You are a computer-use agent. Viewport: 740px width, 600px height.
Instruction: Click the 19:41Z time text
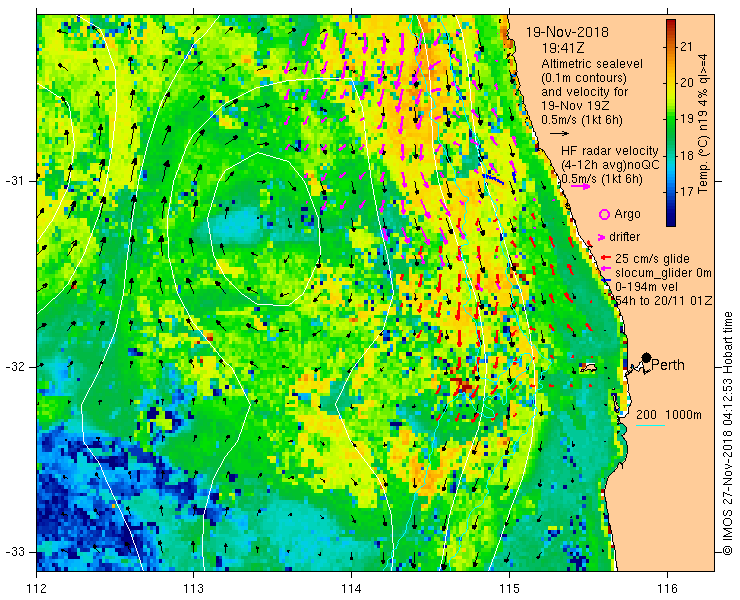point(563,48)
